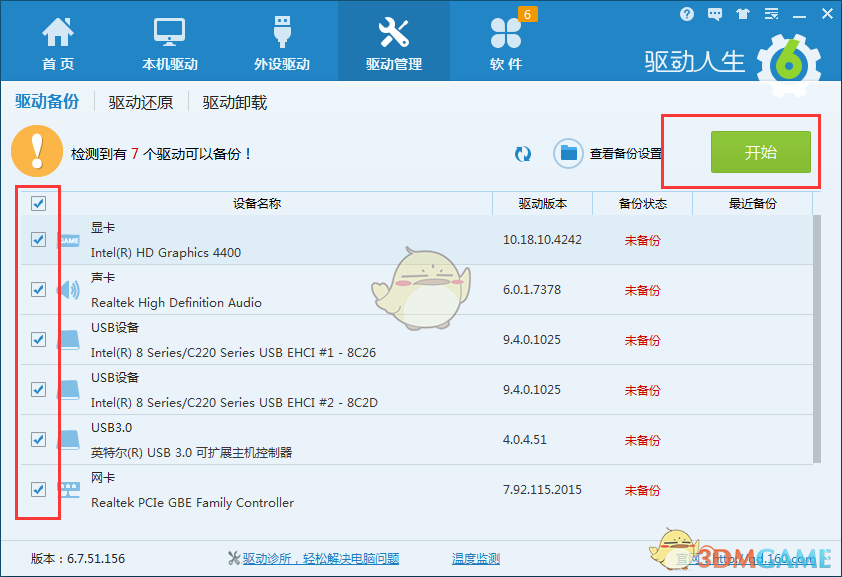842x577 pixels.
Task: Click the 版本：6.7.51.156 version text
Action: point(78,559)
